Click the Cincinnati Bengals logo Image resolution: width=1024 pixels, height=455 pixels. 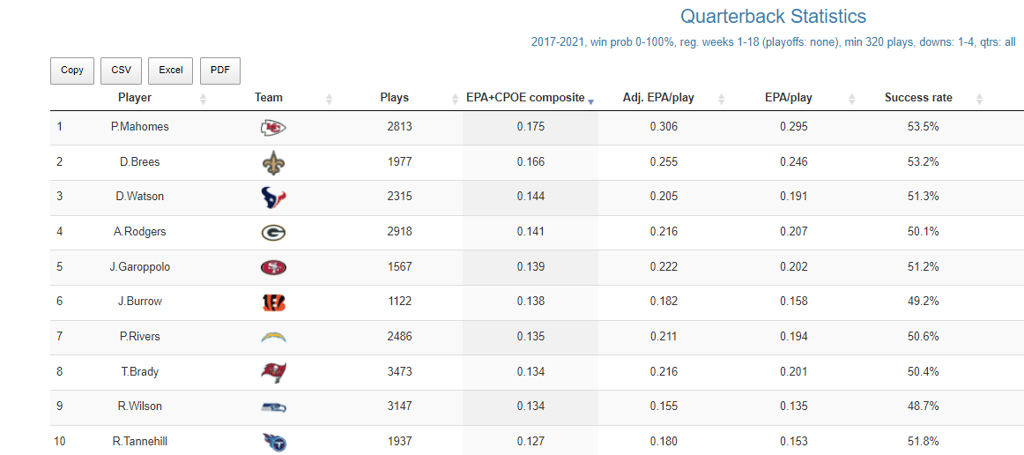(272, 302)
